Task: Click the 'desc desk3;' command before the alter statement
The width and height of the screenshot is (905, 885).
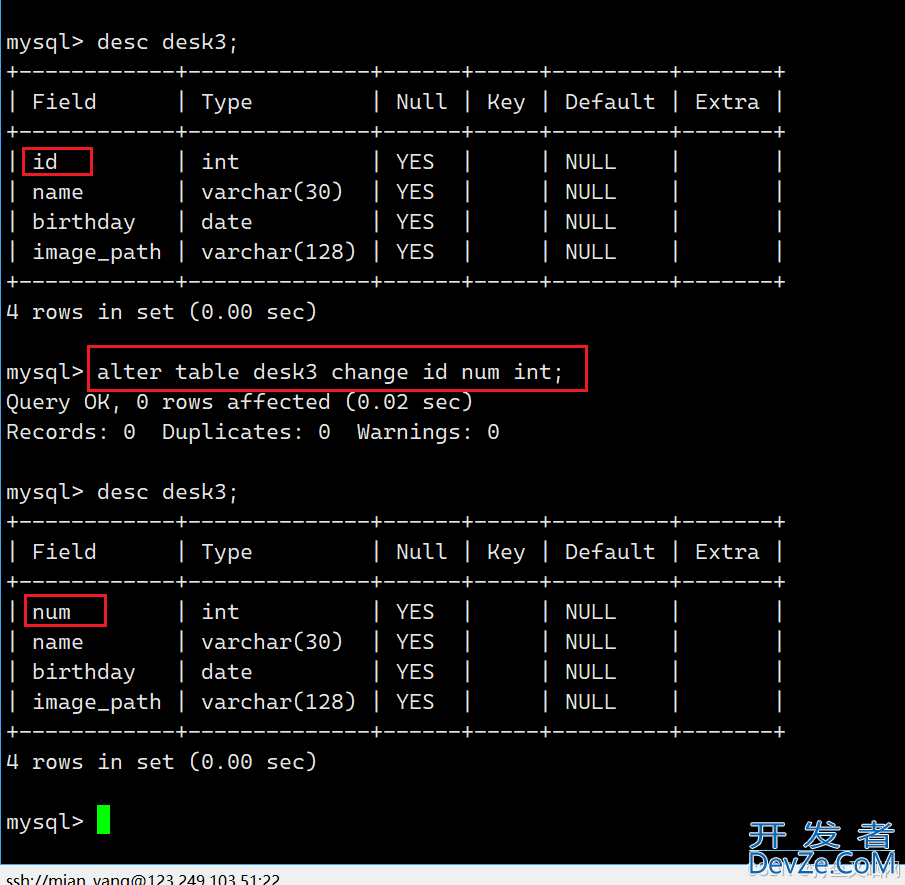Action: click(167, 42)
